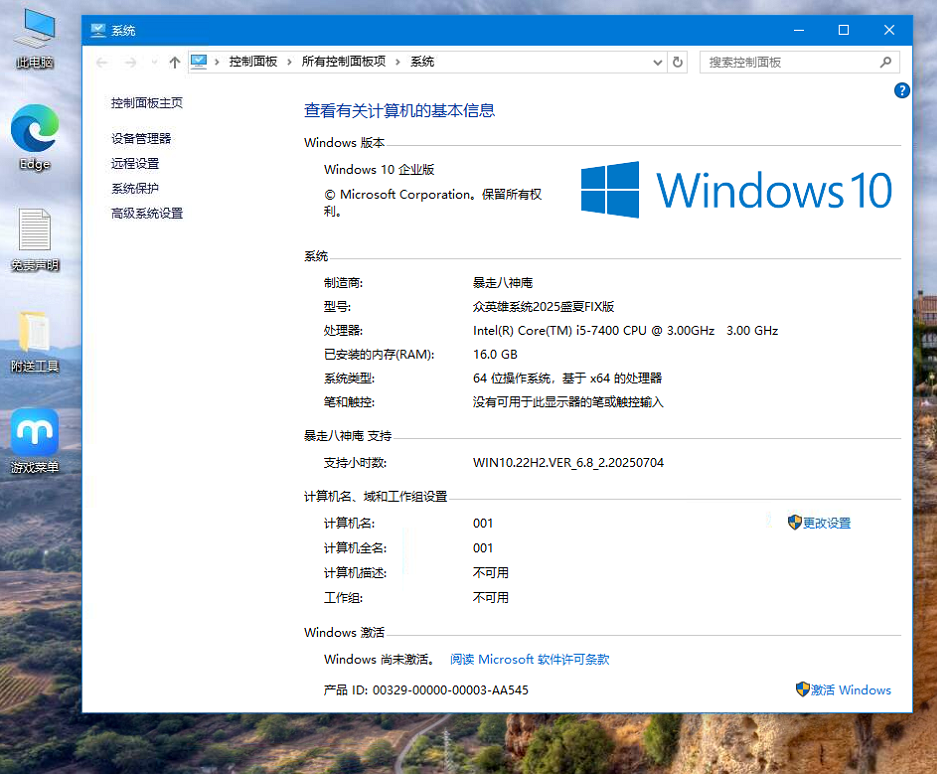This screenshot has height=774, width=937.
Task: Click the RAM value 16.0 GB
Action: pos(495,354)
